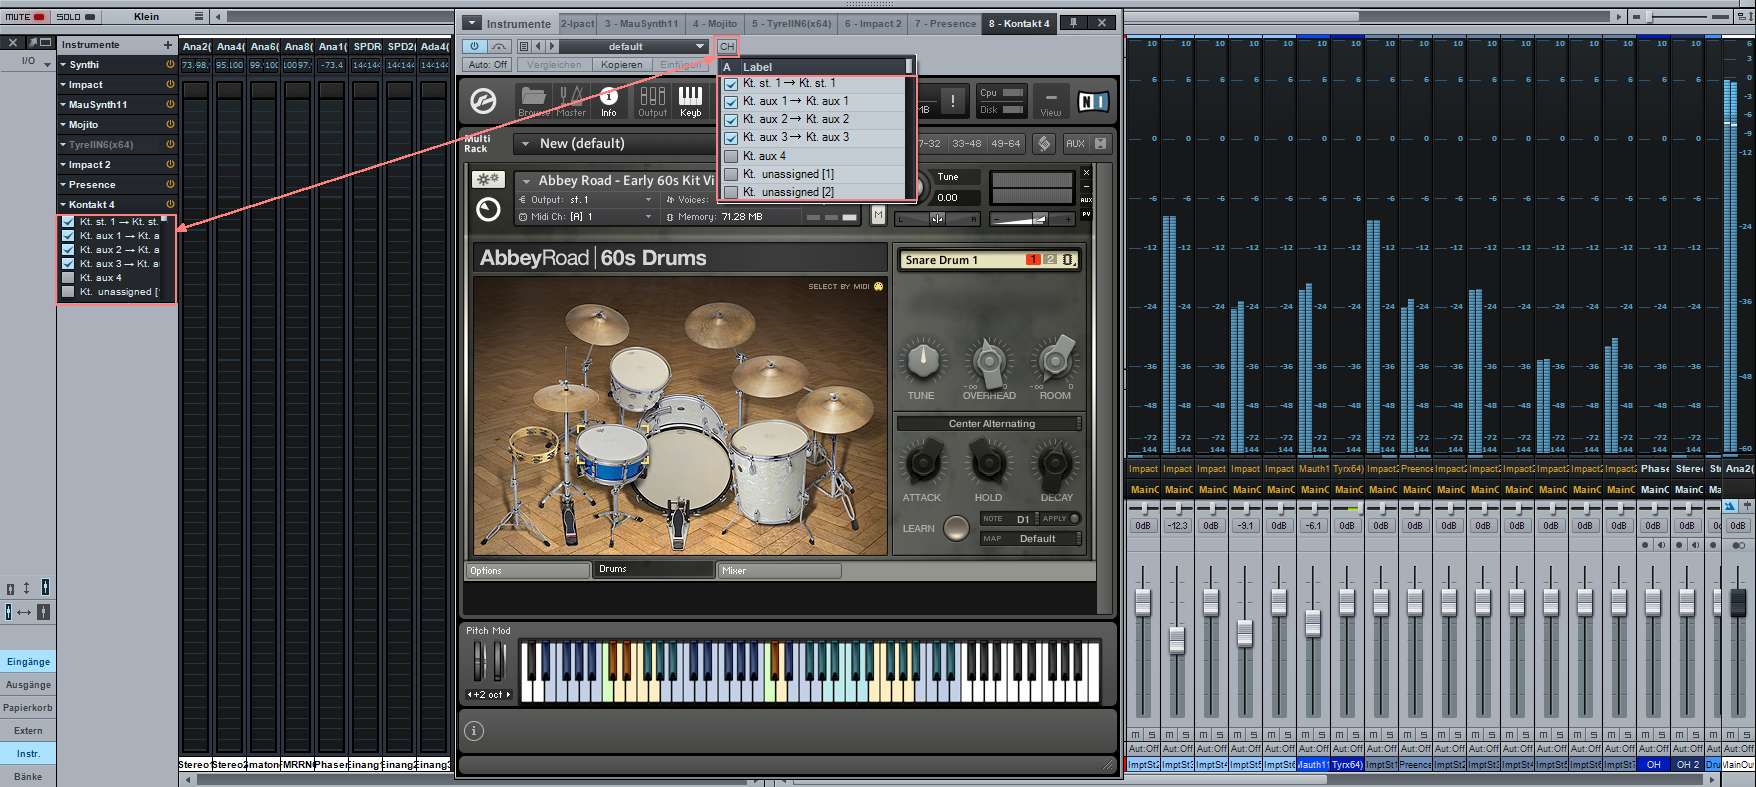Click the AUX button in Kontakt rack
Viewport: 1756px width, 787px height.
coord(1075,144)
